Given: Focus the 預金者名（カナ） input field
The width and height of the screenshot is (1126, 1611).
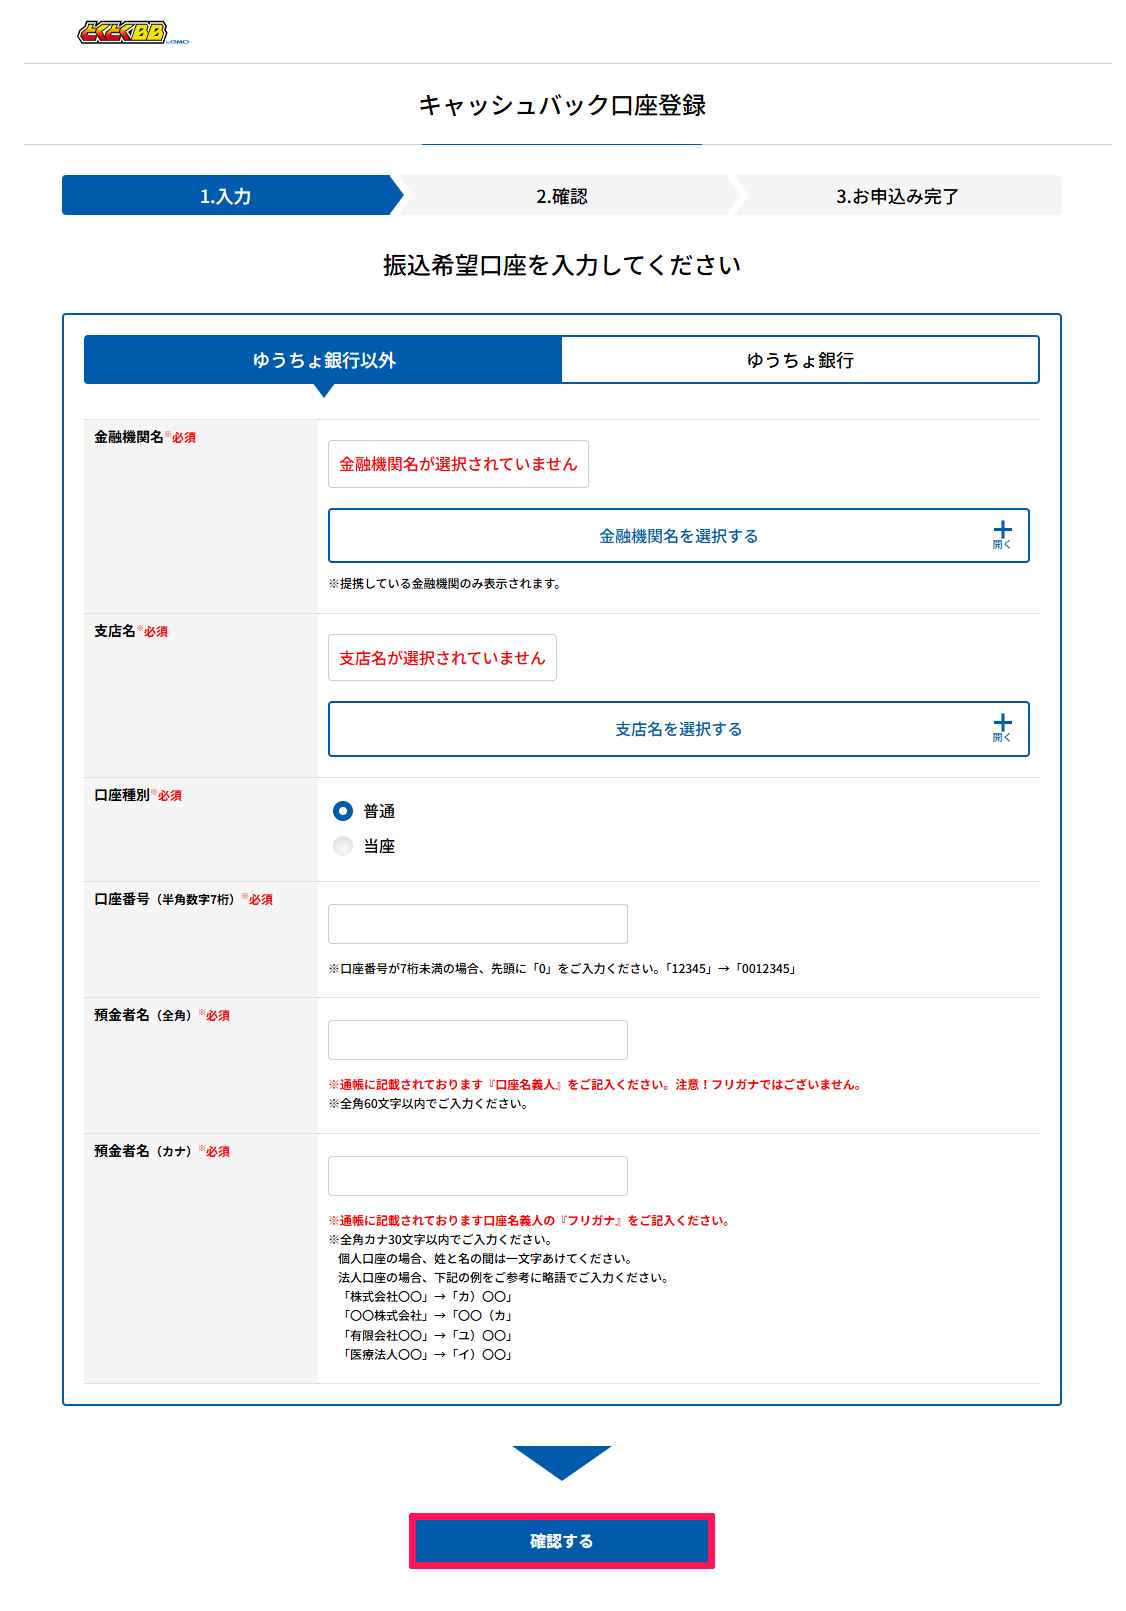Looking at the screenshot, I should (x=478, y=1176).
